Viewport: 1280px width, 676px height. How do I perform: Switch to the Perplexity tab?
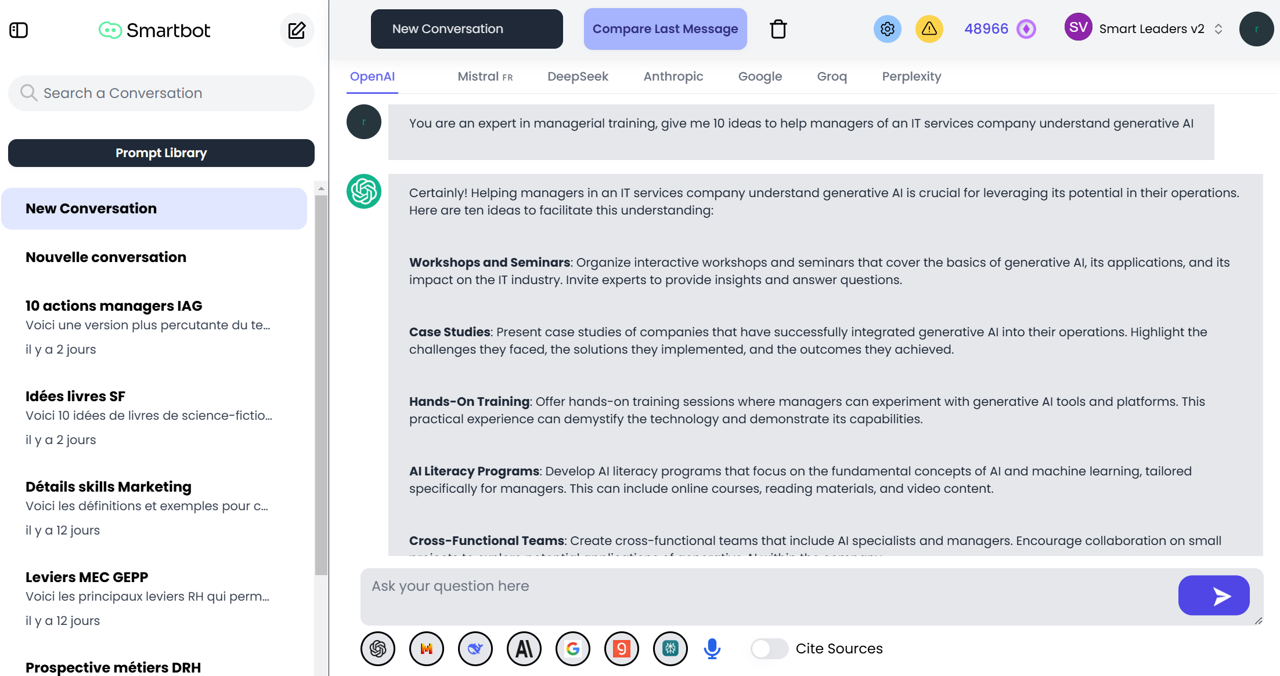click(911, 76)
